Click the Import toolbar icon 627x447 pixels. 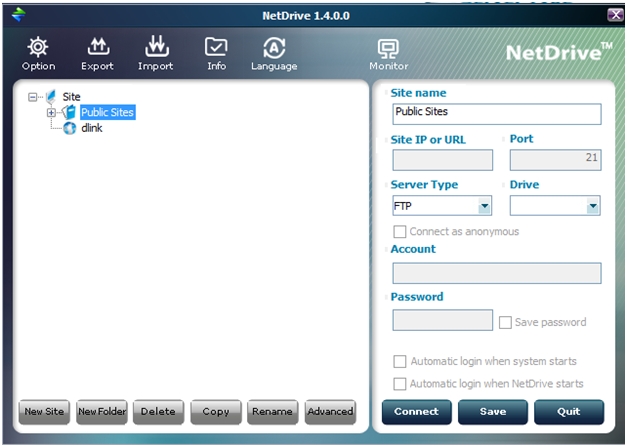click(x=155, y=47)
